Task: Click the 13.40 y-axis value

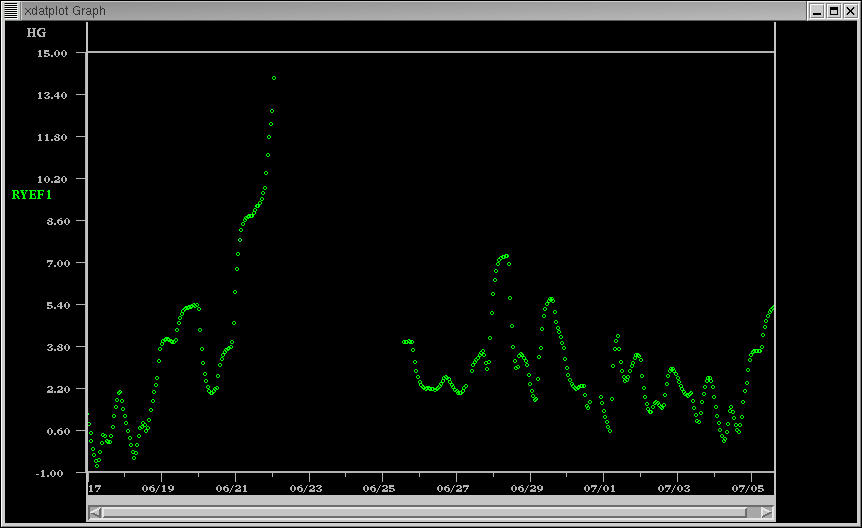Action: coord(52,96)
